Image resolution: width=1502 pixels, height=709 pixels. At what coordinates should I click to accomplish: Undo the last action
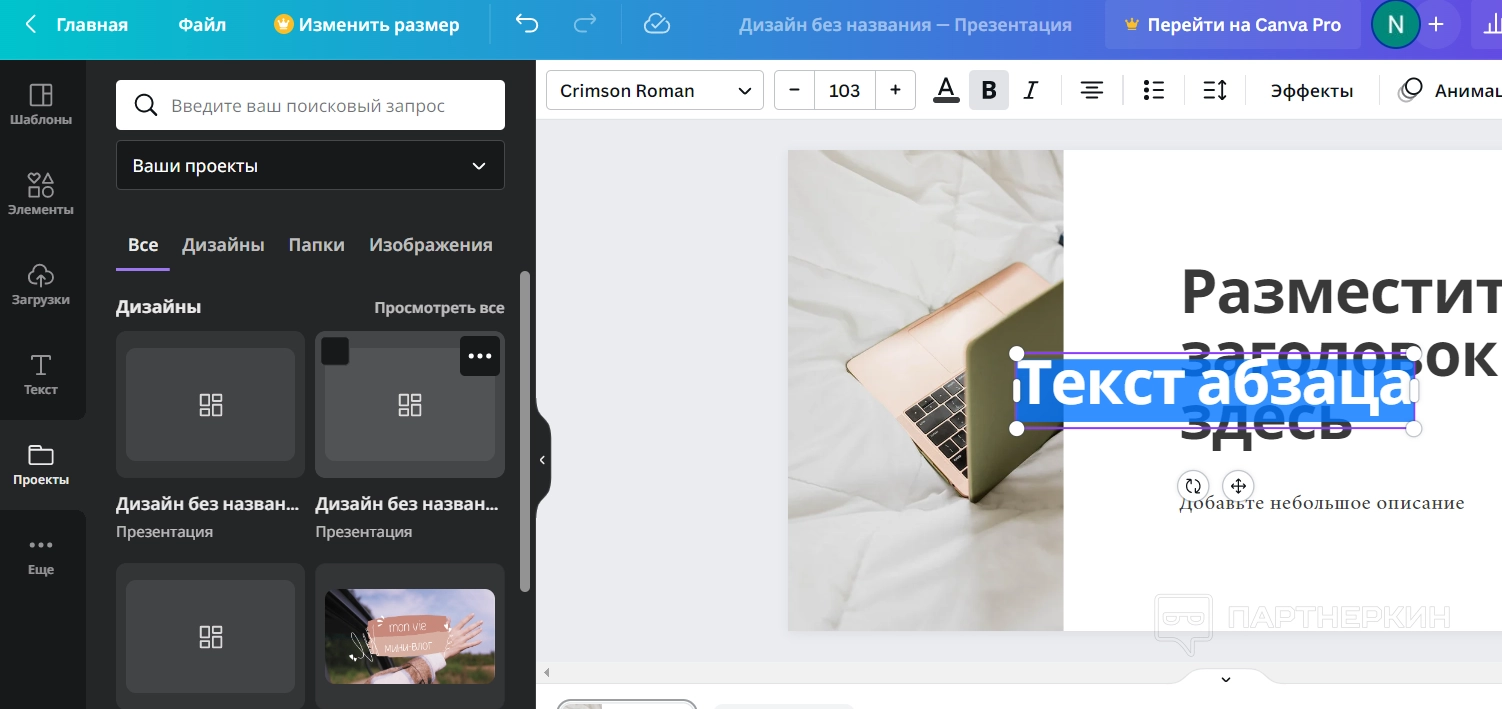point(527,25)
